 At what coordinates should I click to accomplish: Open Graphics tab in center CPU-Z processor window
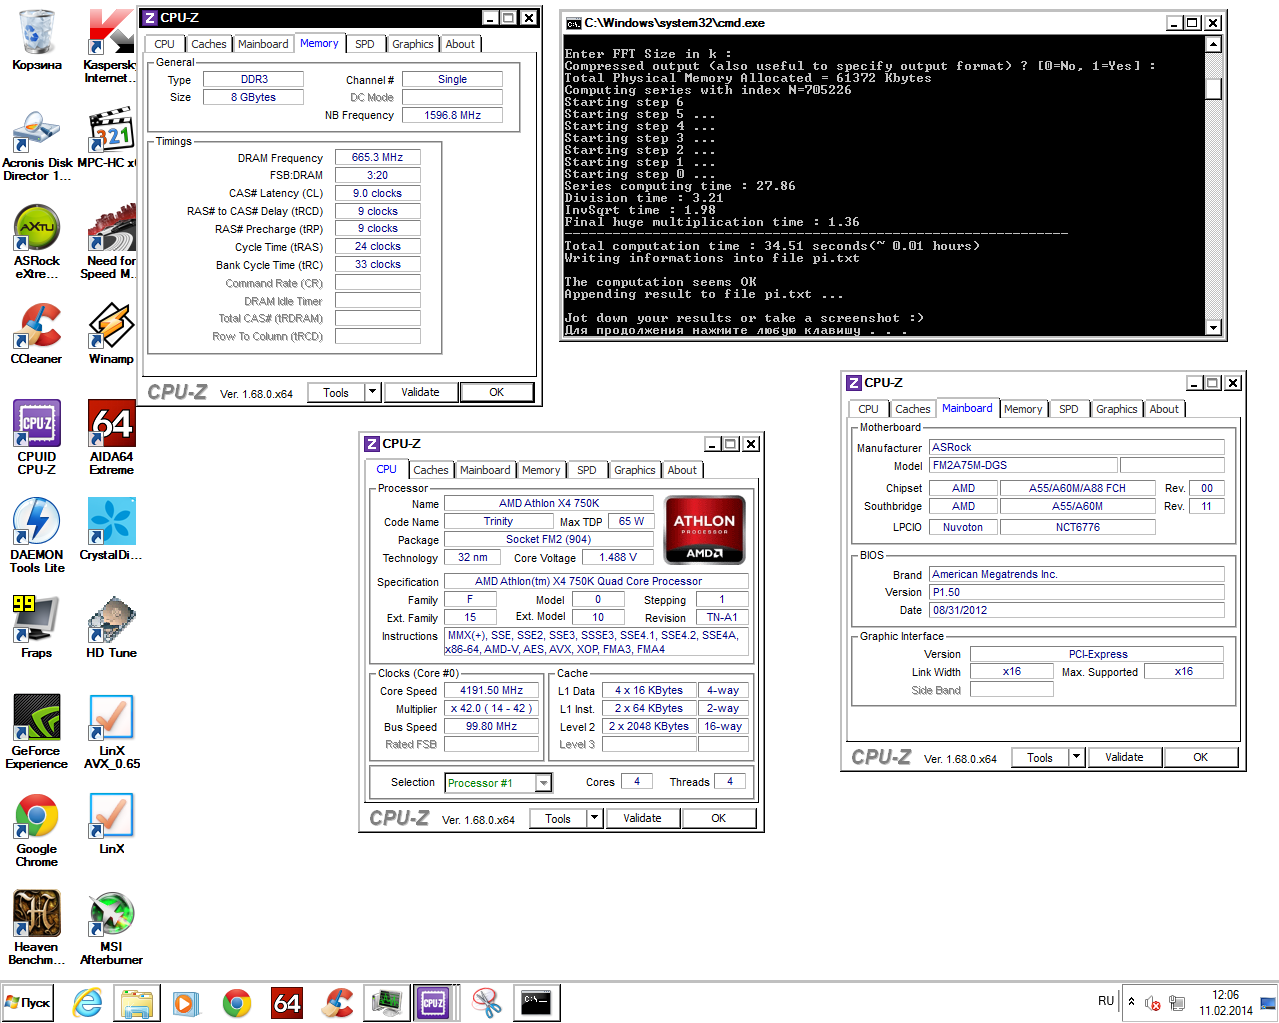coord(635,470)
